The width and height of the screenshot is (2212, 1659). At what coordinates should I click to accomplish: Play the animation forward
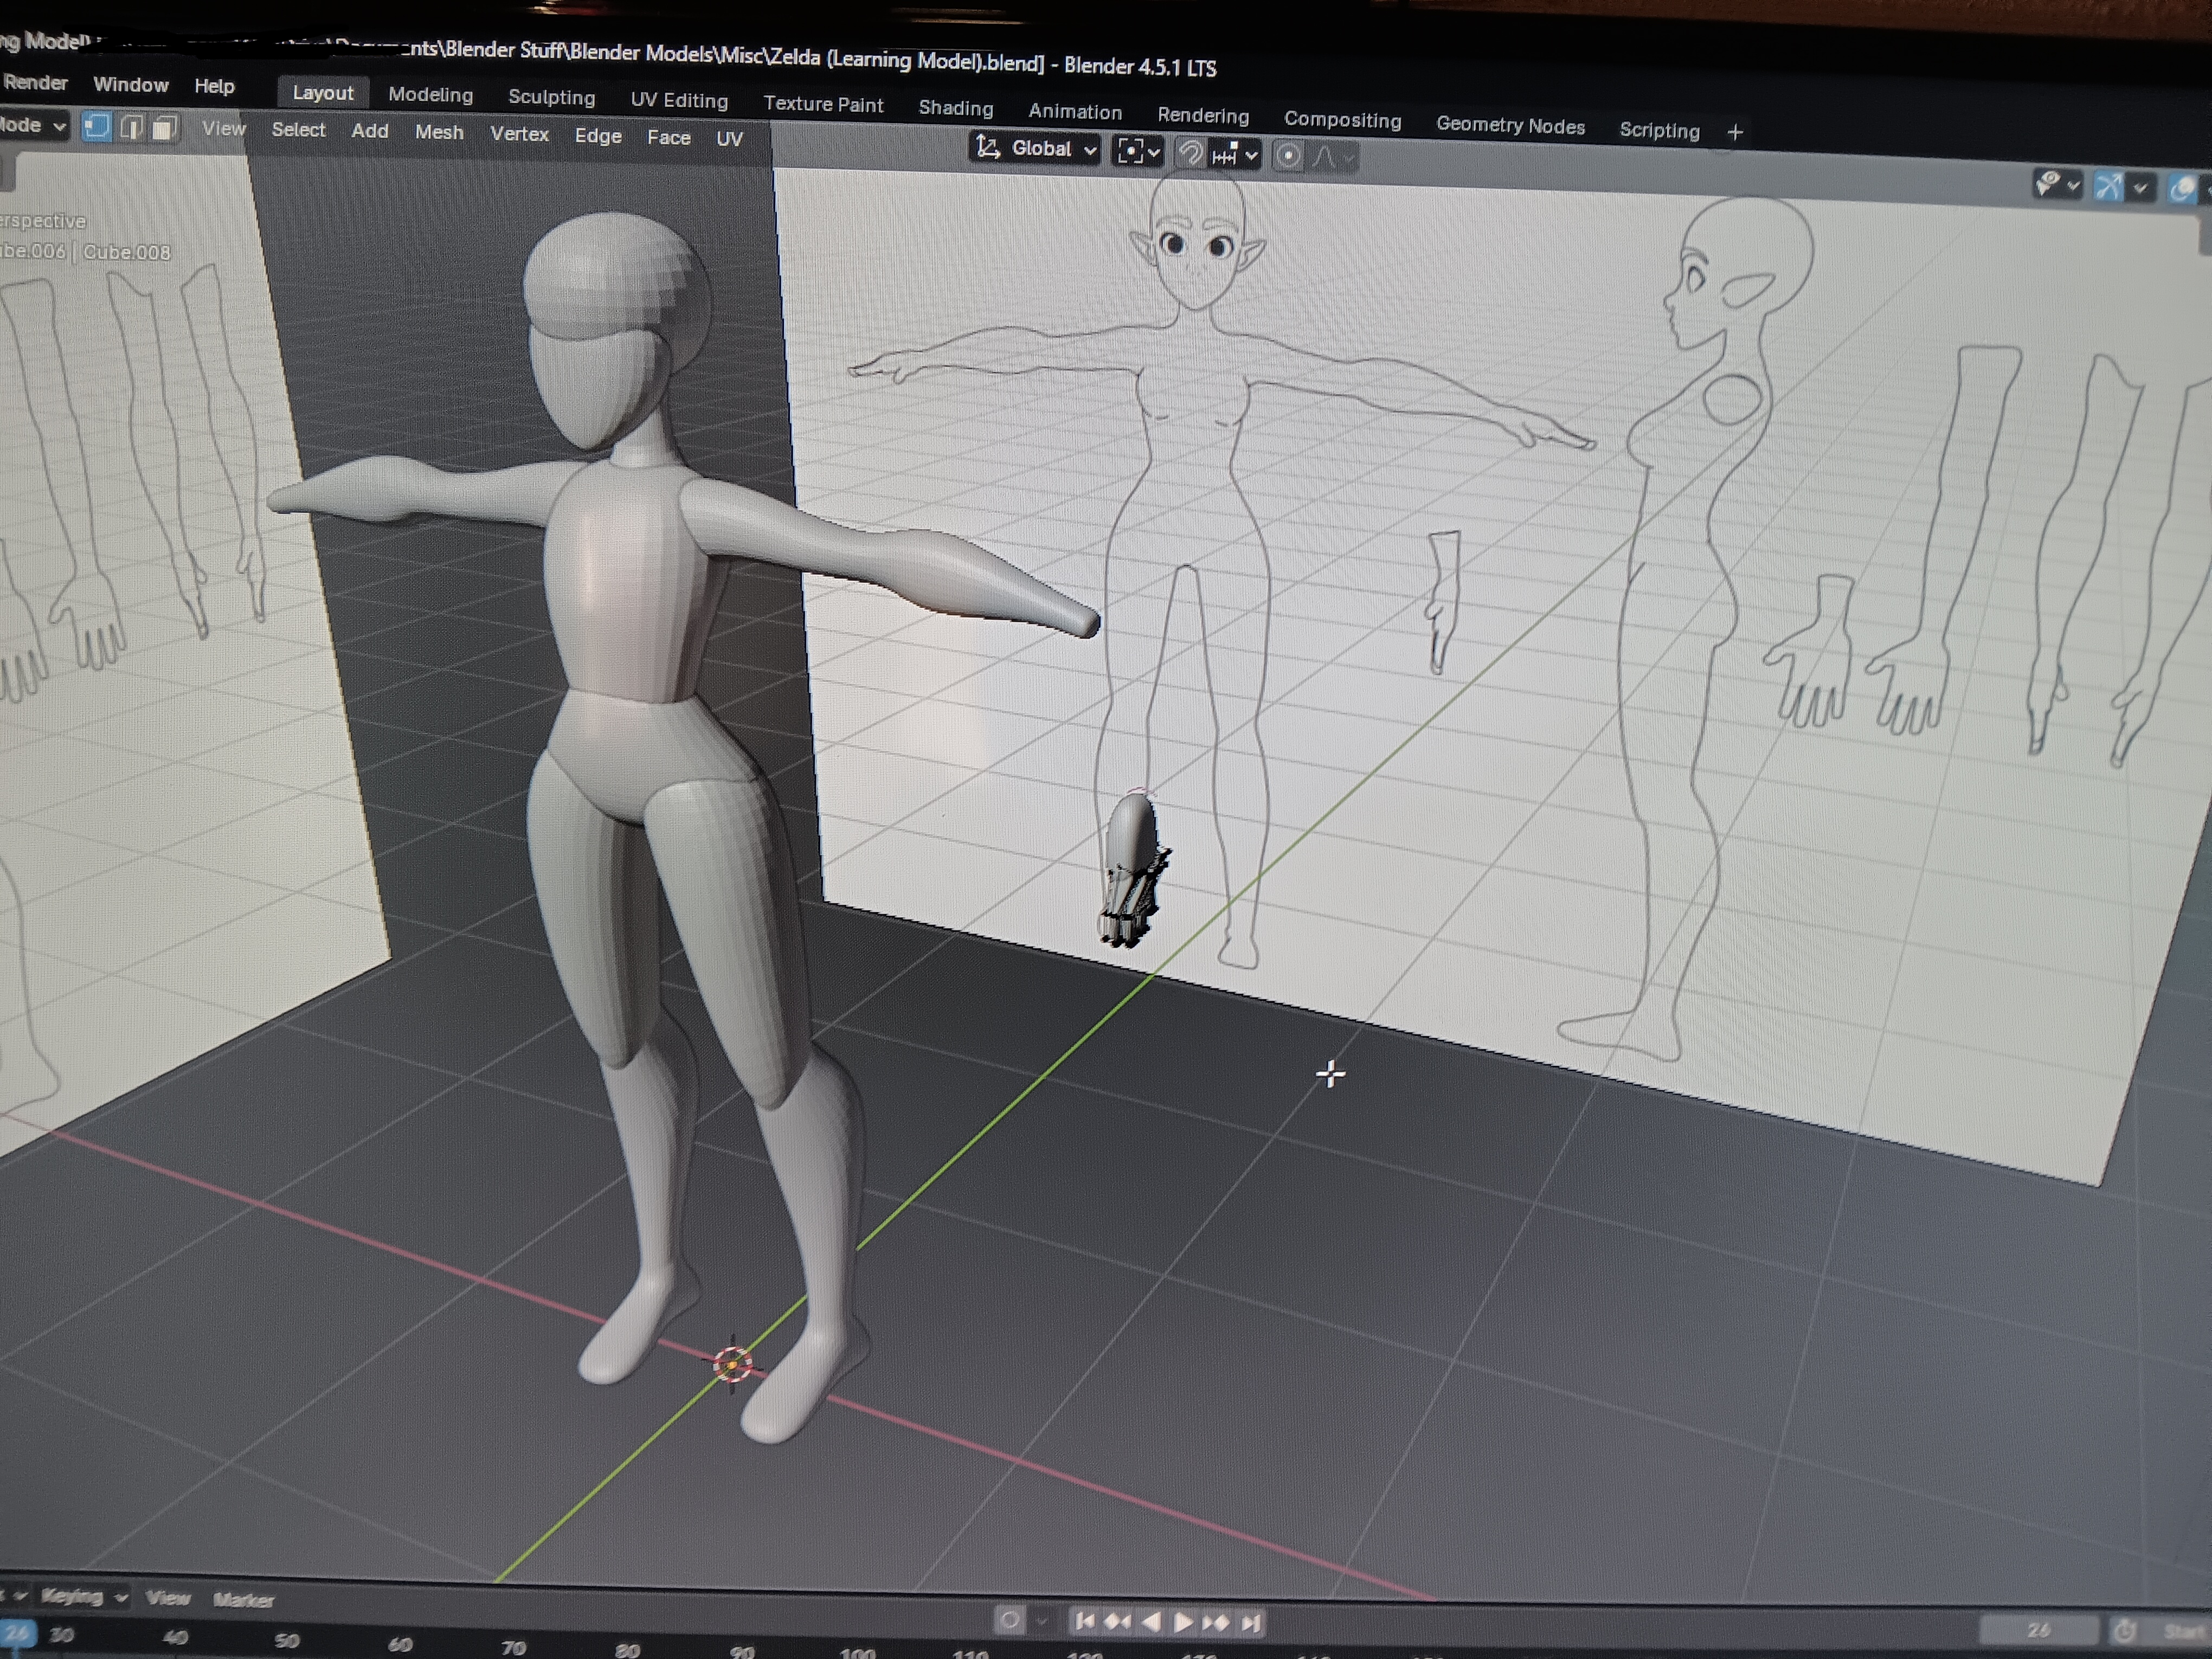[1182, 1622]
